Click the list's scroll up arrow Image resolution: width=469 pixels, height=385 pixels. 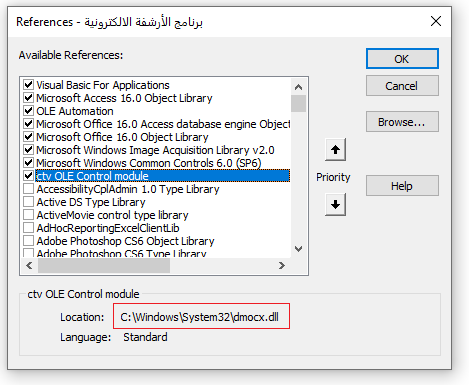298,87
